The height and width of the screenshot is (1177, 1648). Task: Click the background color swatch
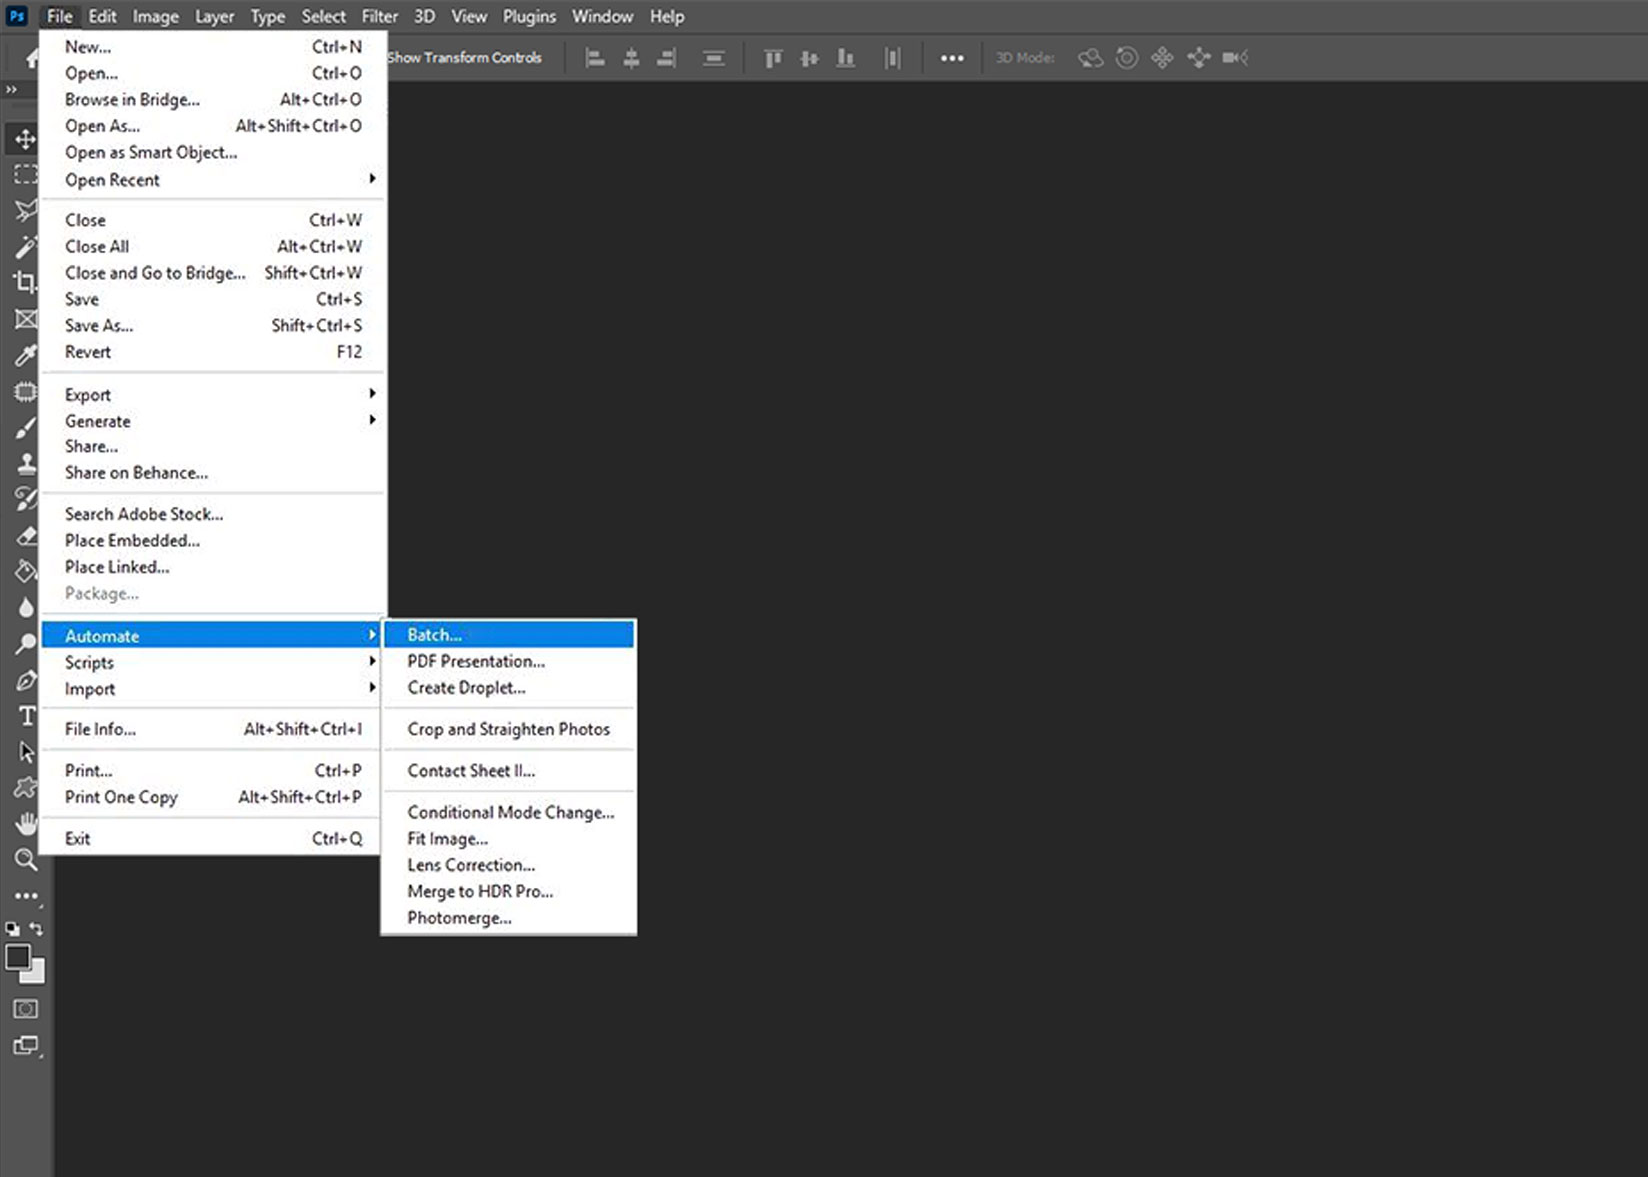tap(37, 974)
